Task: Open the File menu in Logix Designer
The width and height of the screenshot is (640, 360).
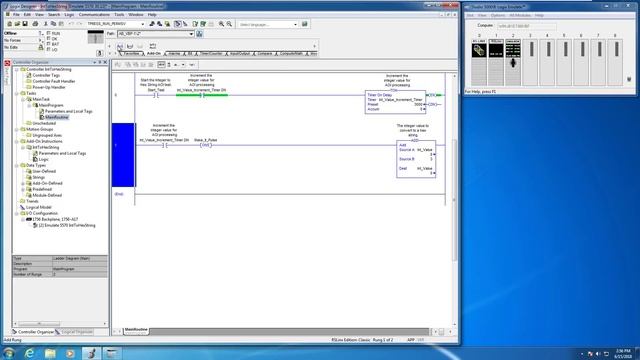Action: [16, 15]
